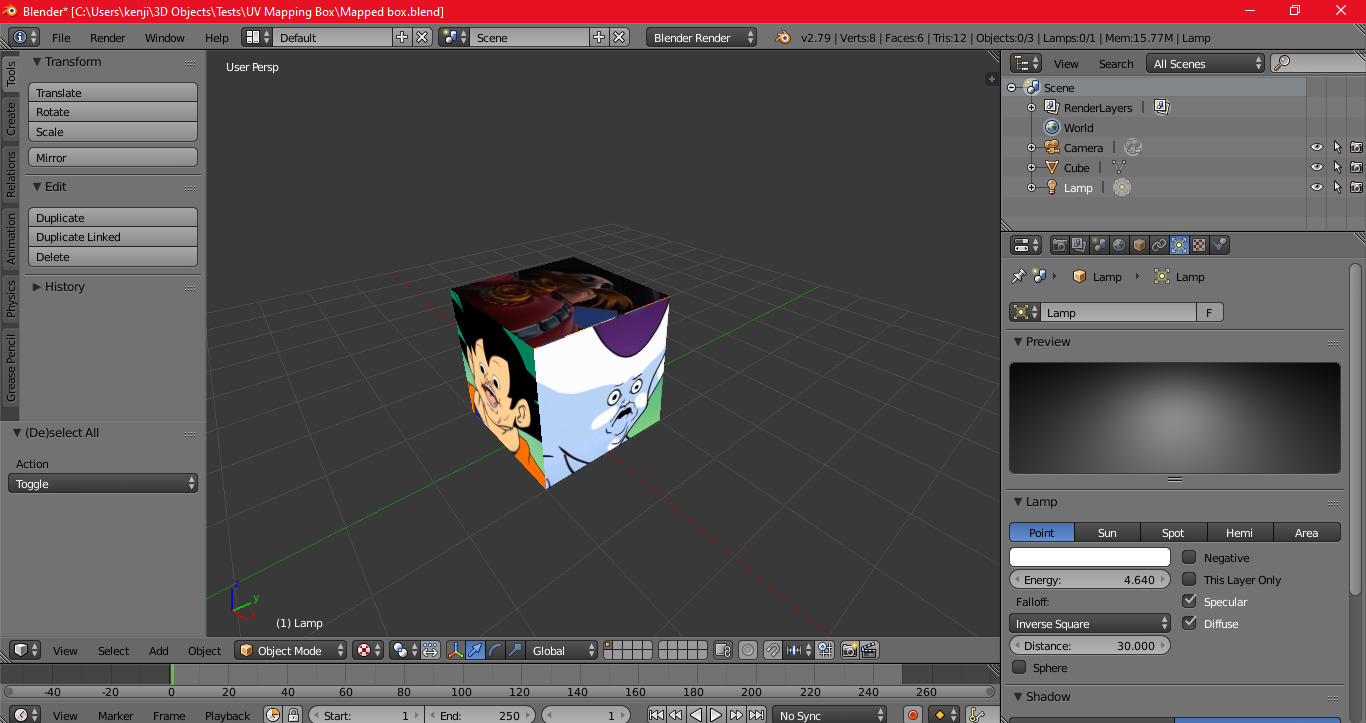
Task: Click the lock camera to layers icon
Action: coord(724,650)
